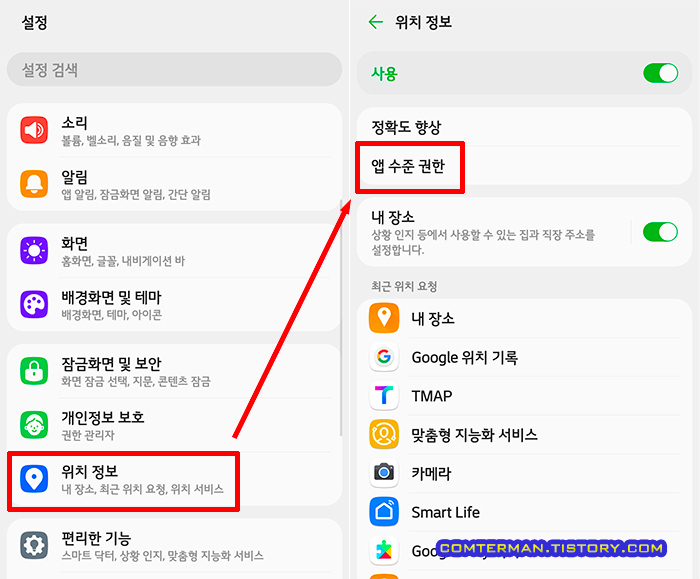Image resolution: width=700 pixels, height=579 pixels.
Task: Tap the green Lock screen padlock icon
Action: [x=34, y=371]
